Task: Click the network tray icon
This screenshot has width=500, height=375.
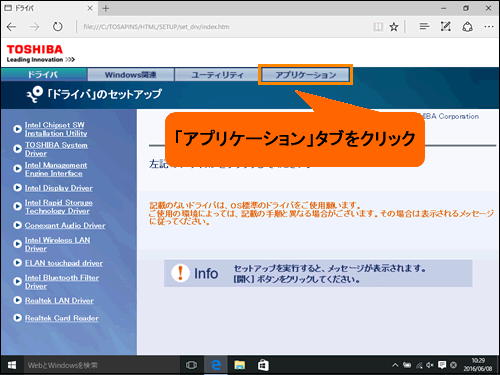Action: pyautogui.click(x=419, y=366)
